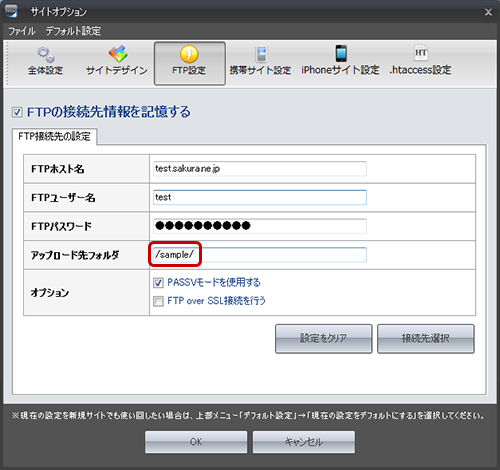Image resolution: width=500 pixels, height=470 pixels.
Task: Enable FTP over SSL接続を行う checkbox
Action: tap(158, 301)
